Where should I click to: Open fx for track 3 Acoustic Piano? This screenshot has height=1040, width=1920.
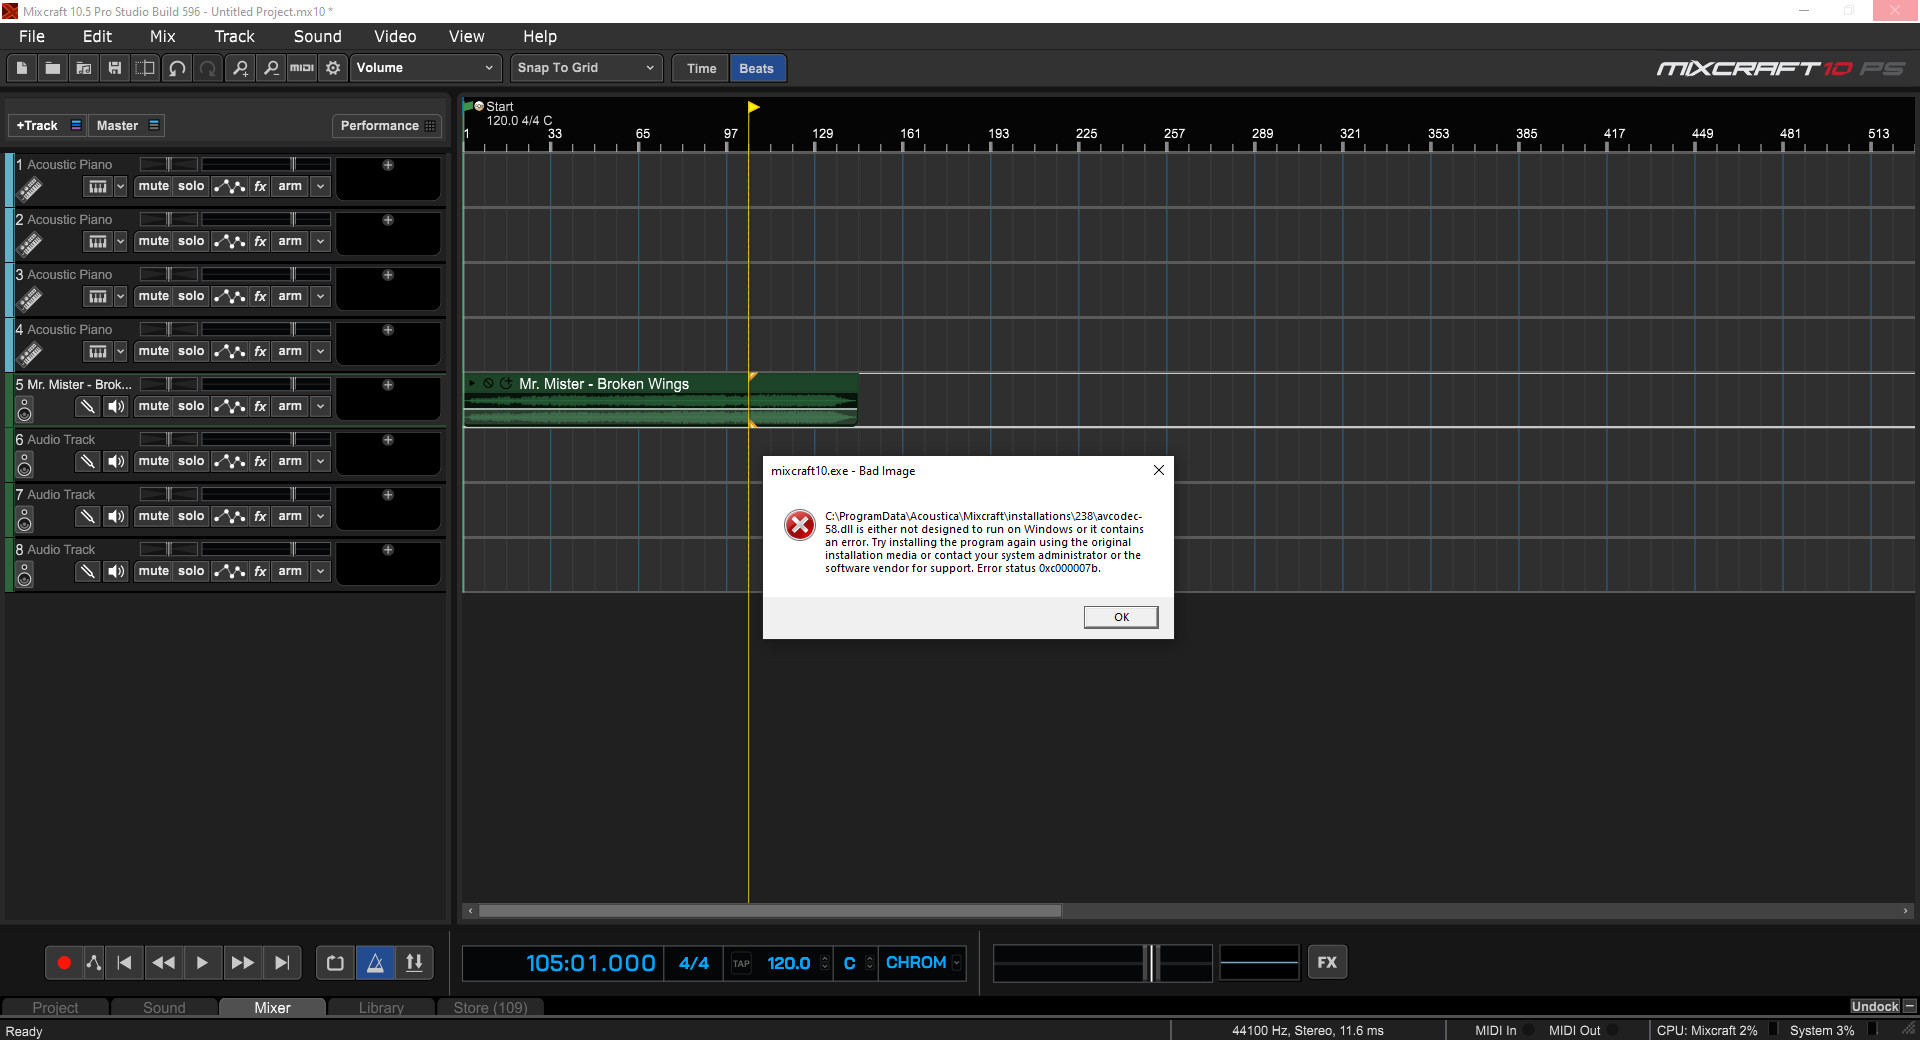click(260, 296)
